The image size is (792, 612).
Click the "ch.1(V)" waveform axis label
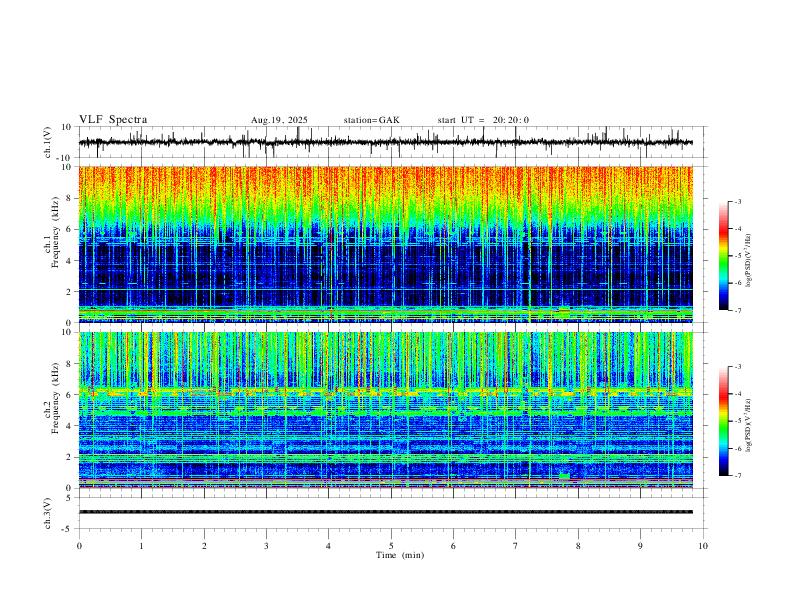[48, 142]
